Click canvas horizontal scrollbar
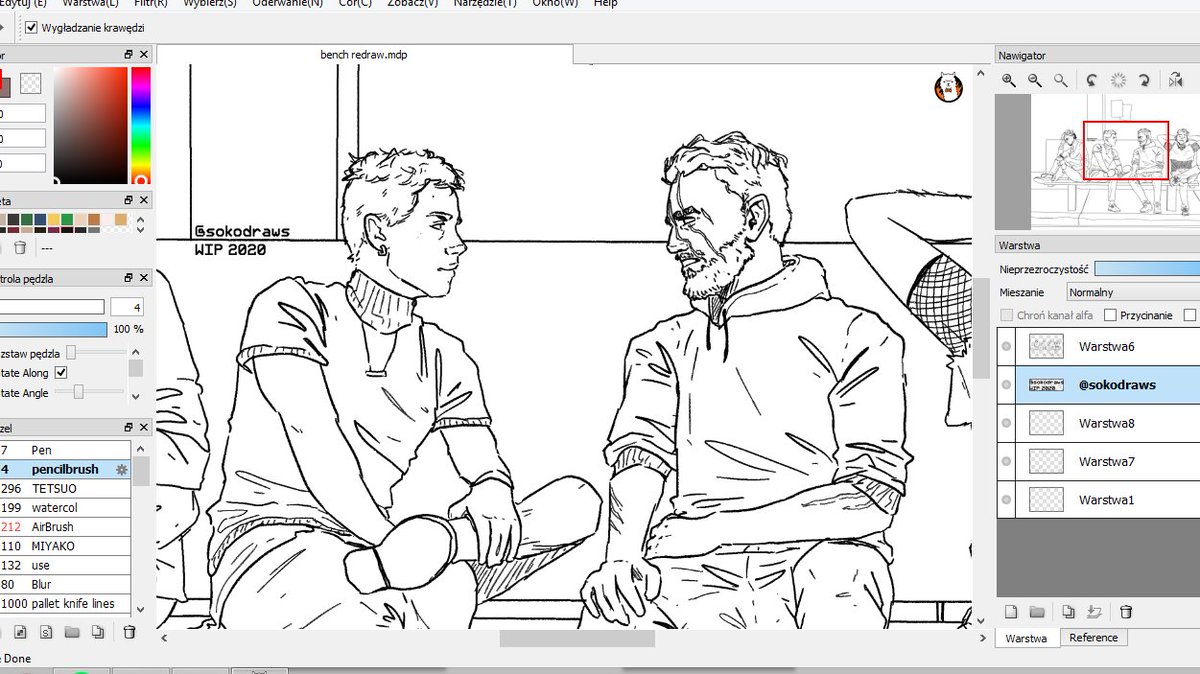This screenshot has height=674, width=1200. 577,638
